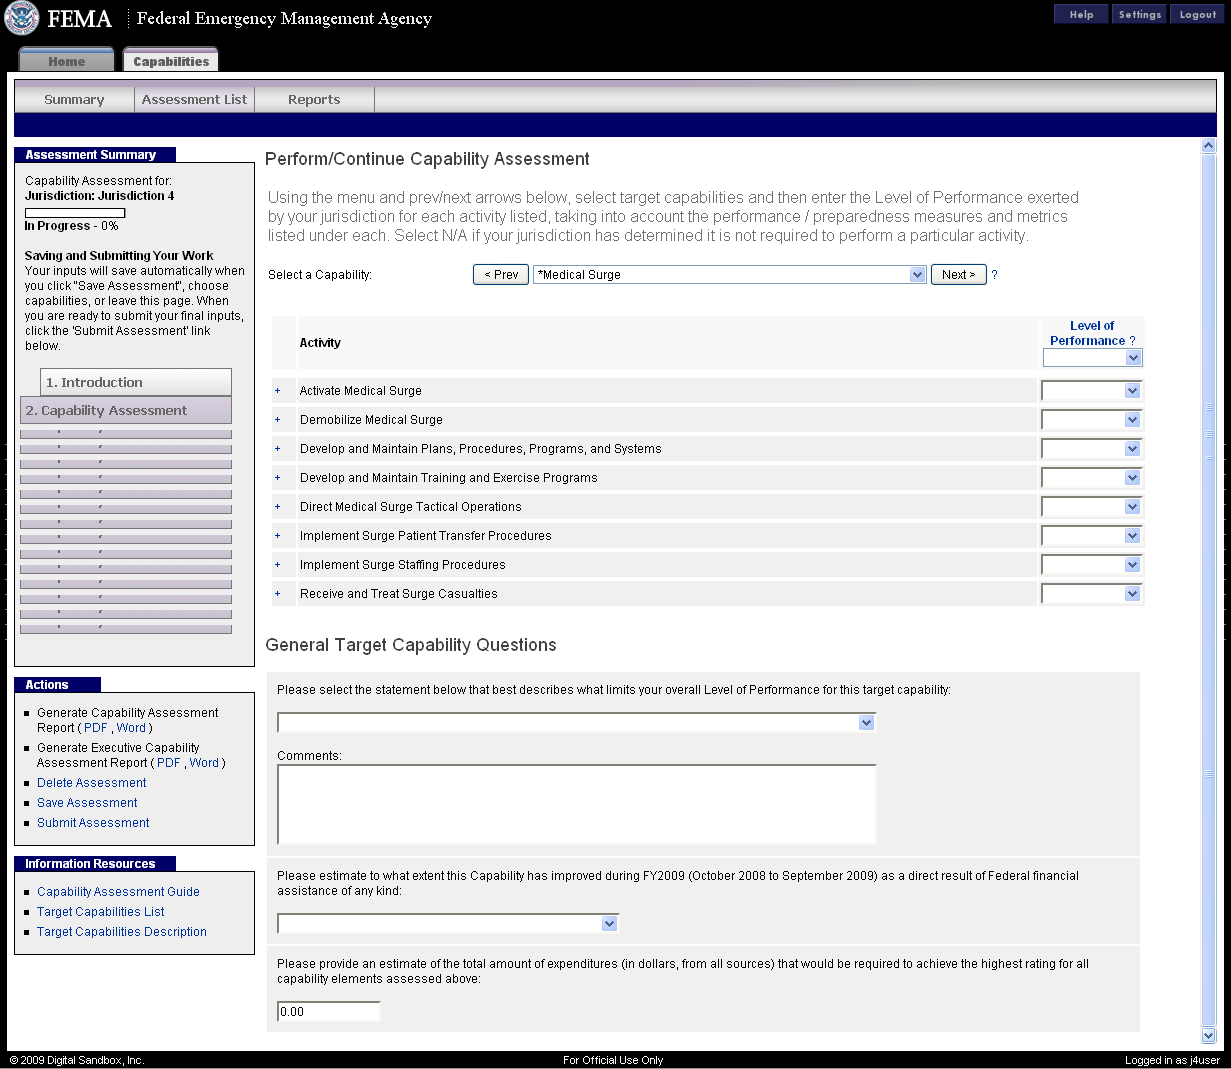This screenshot has width=1231, height=1069.
Task: Open performance dropdown for Training and Exercise Programs
Action: (x=1091, y=478)
